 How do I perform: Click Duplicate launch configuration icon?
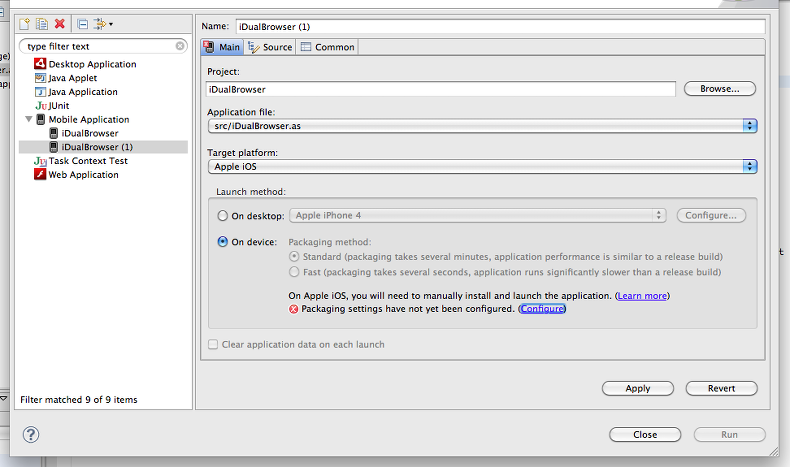pyautogui.click(x=42, y=24)
